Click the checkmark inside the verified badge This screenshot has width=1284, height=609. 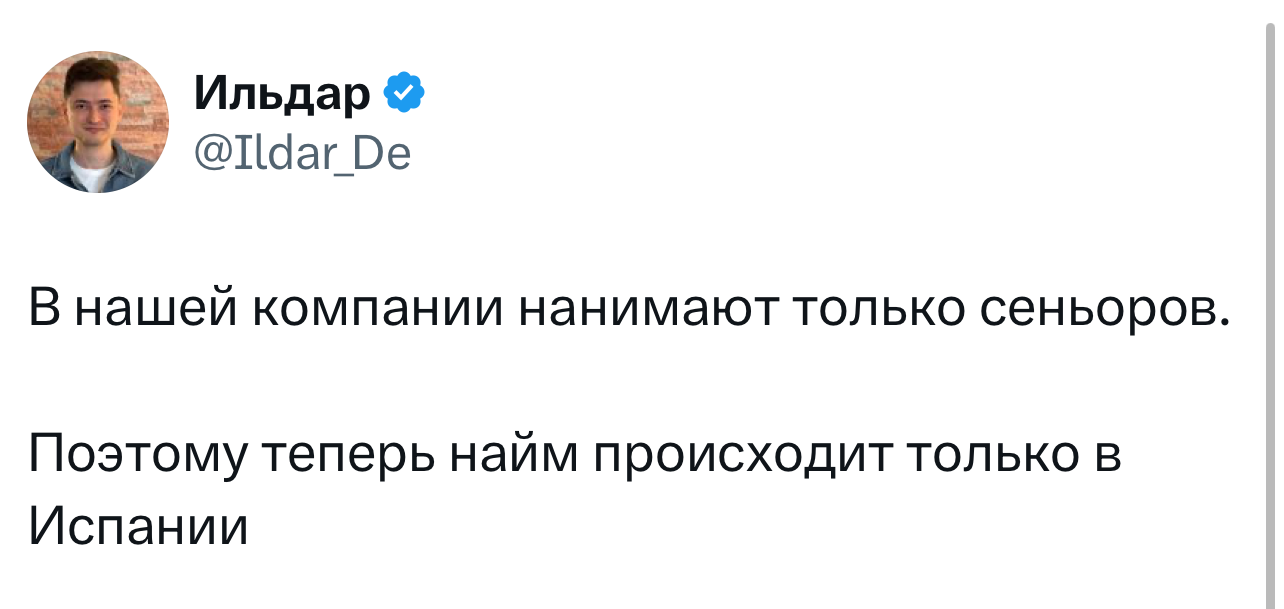click(405, 94)
